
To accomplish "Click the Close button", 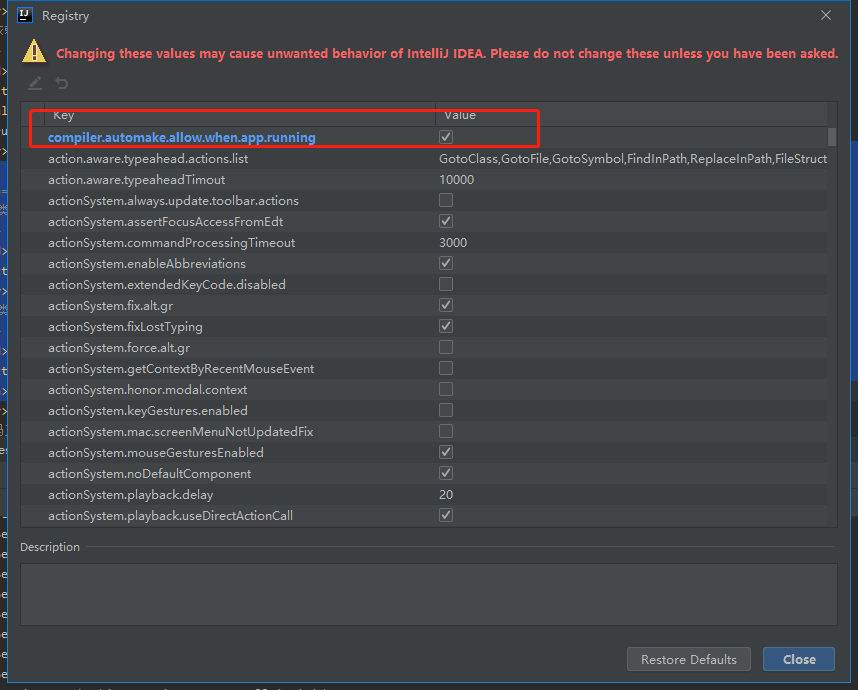I will point(798,659).
